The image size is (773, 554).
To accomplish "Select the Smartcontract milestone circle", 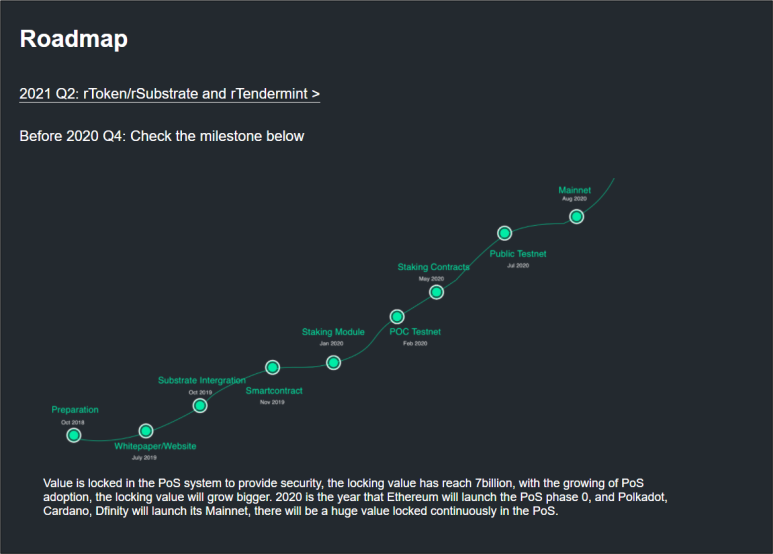I will coord(272,367).
